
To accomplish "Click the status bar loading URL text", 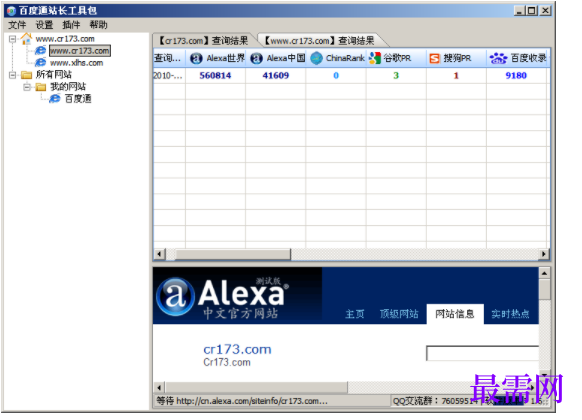I will click(242, 401).
